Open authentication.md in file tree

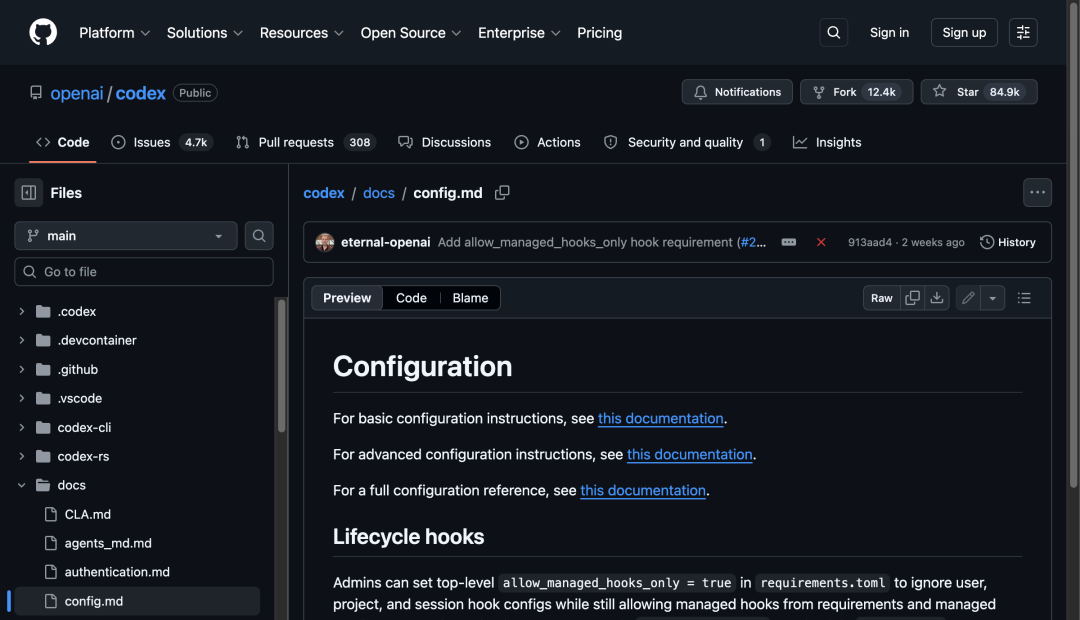coord(117,572)
